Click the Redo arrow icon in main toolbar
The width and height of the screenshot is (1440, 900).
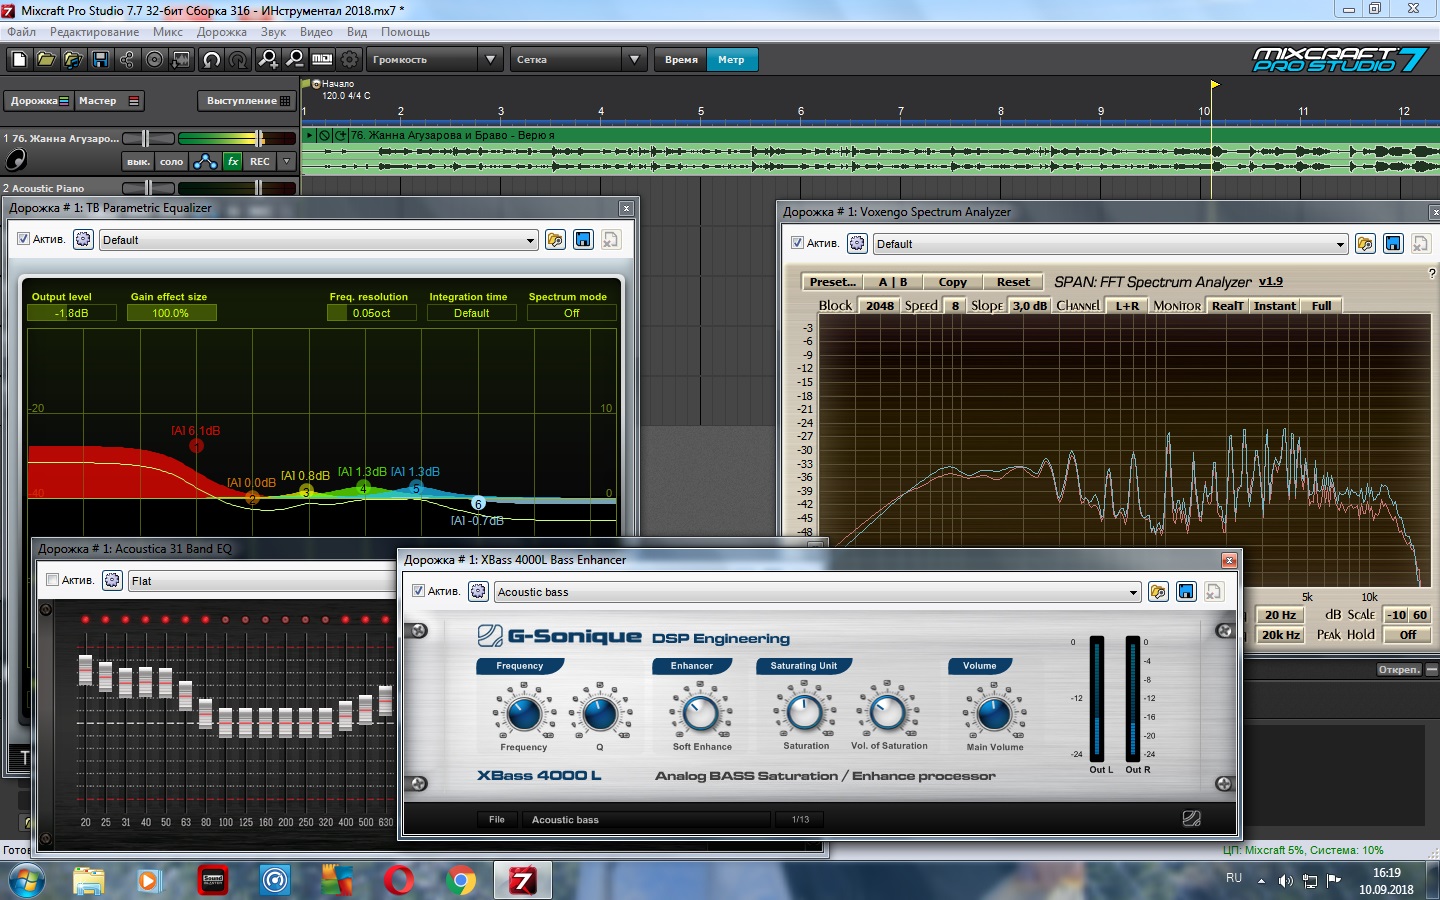tap(238, 60)
